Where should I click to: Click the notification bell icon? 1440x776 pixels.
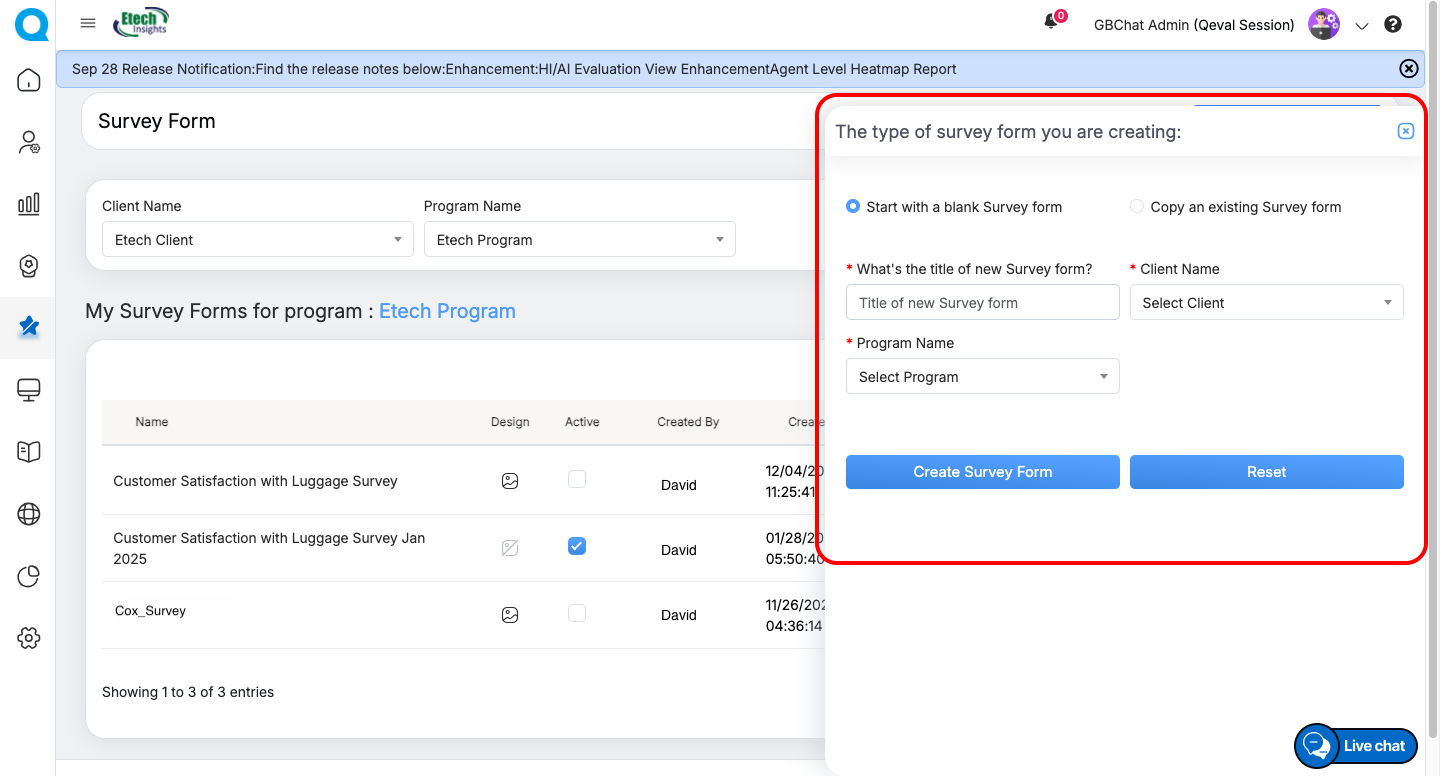[1051, 22]
